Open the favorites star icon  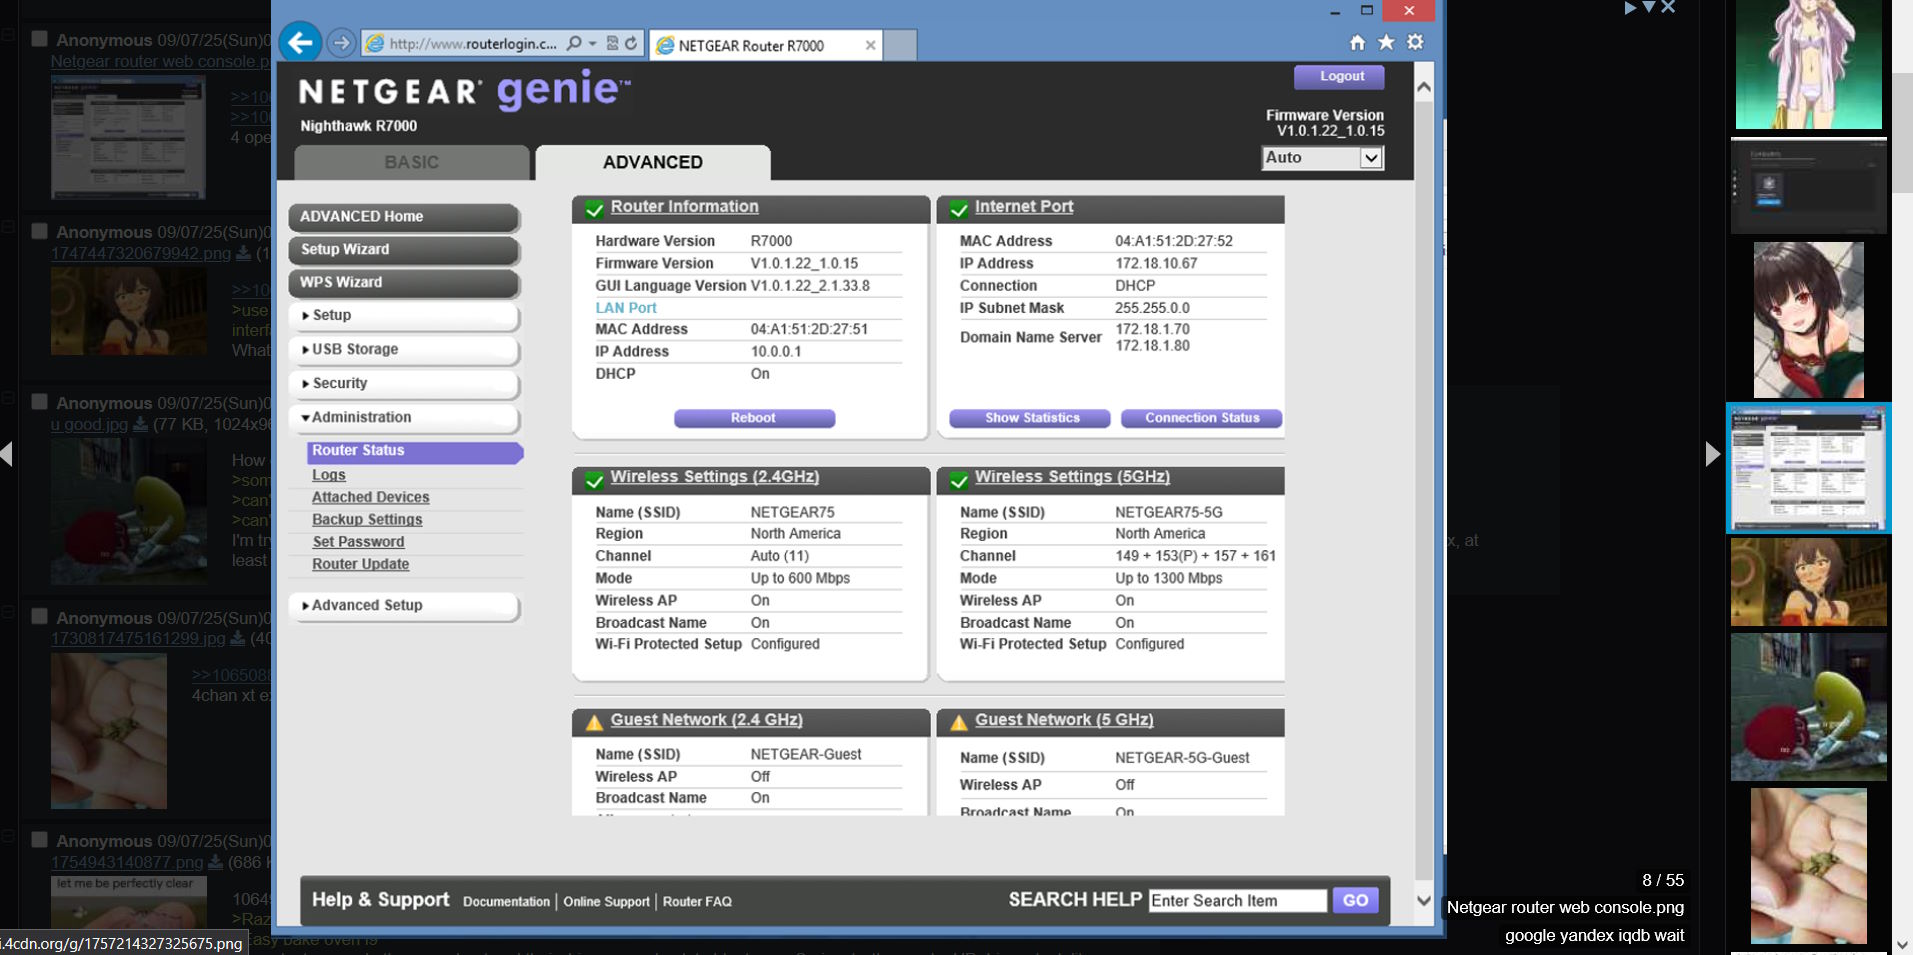[1386, 42]
